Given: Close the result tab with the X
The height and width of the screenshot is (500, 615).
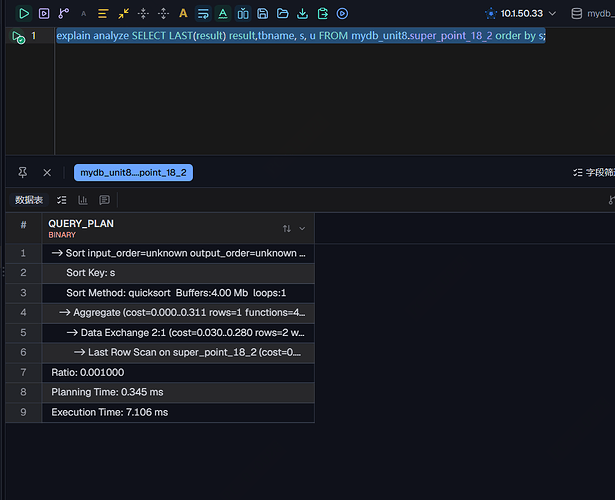Looking at the screenshot, I should pyautogui.click(x=47, y=173).
